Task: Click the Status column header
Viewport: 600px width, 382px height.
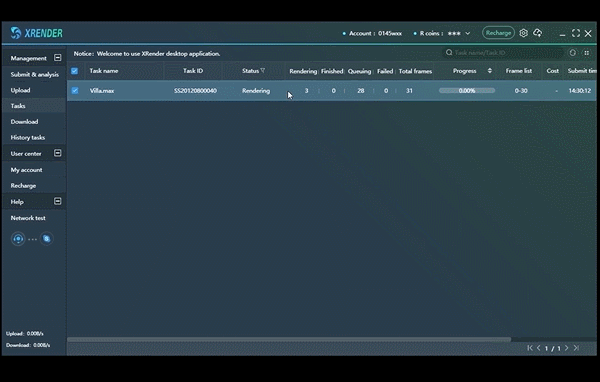Action: pyautogui.click(x=250, y=71)
